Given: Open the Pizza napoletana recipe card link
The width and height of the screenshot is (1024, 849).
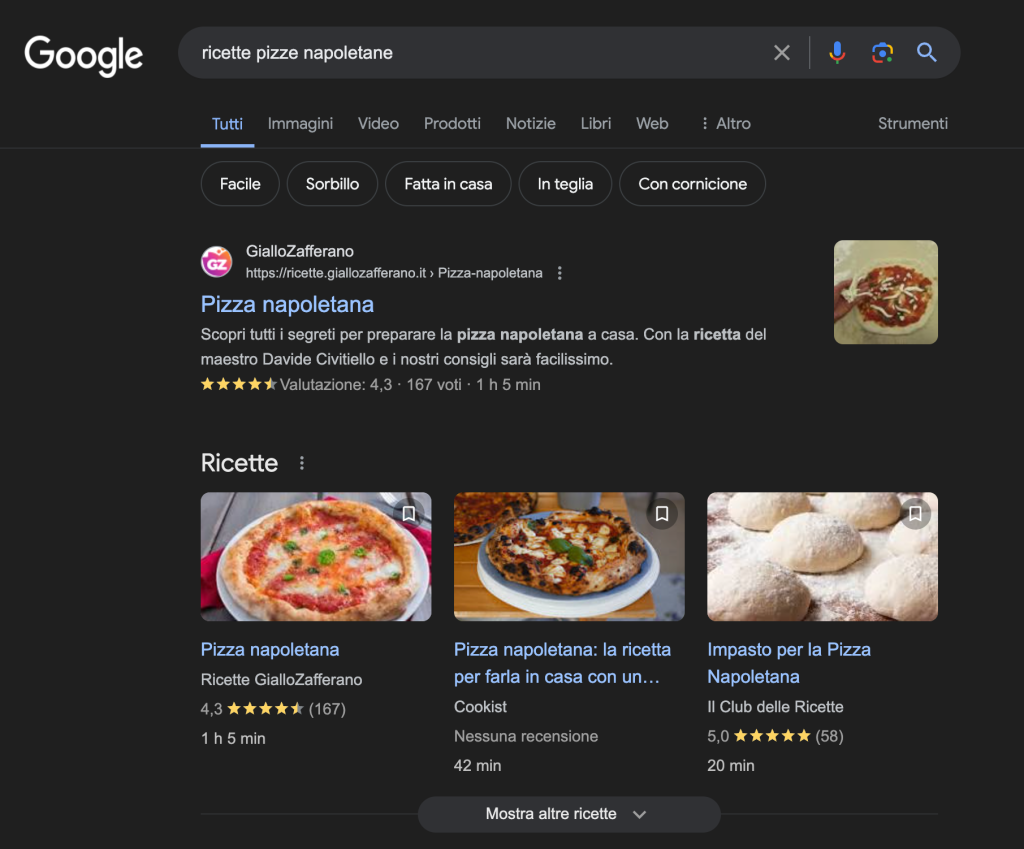Looking at the screenshot, I should point(270,650).
